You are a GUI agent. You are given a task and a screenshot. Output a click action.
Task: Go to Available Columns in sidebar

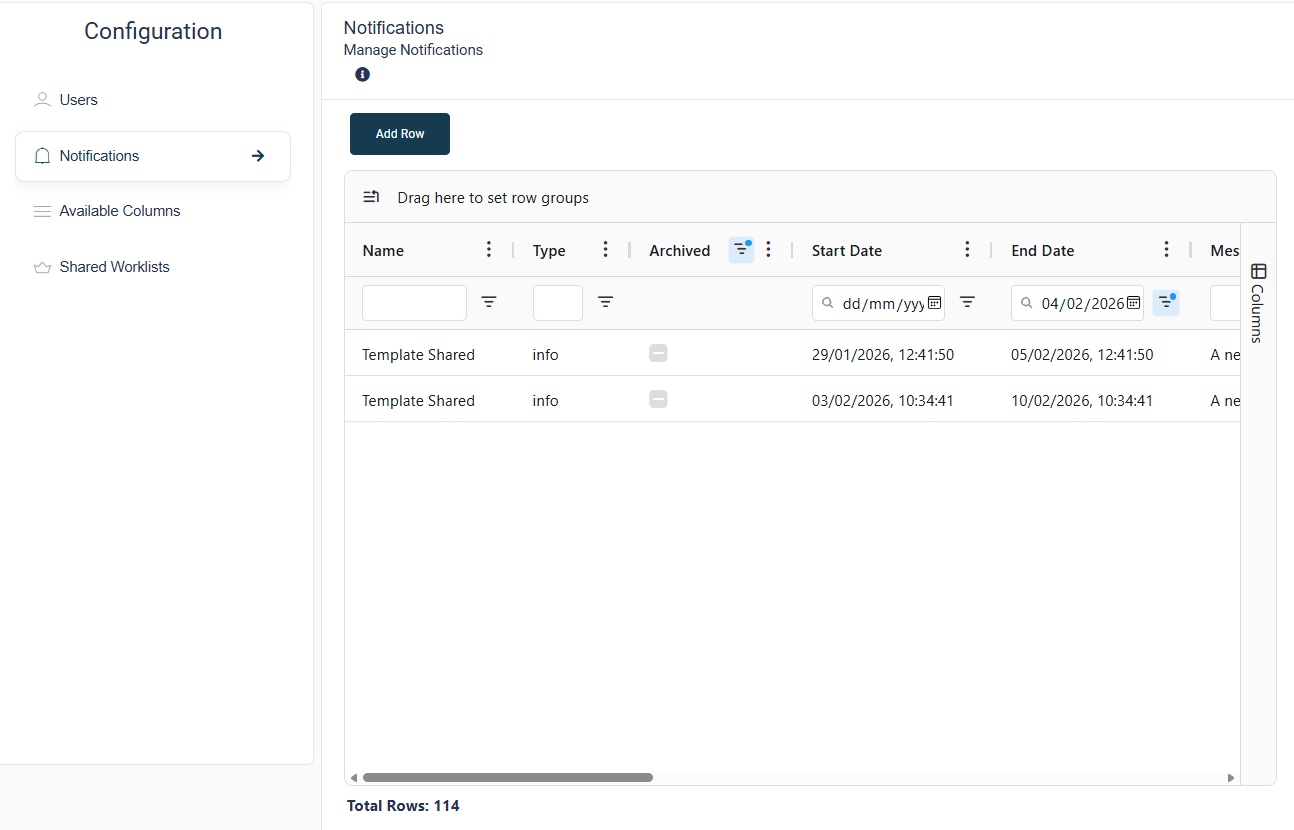(119, 211)
